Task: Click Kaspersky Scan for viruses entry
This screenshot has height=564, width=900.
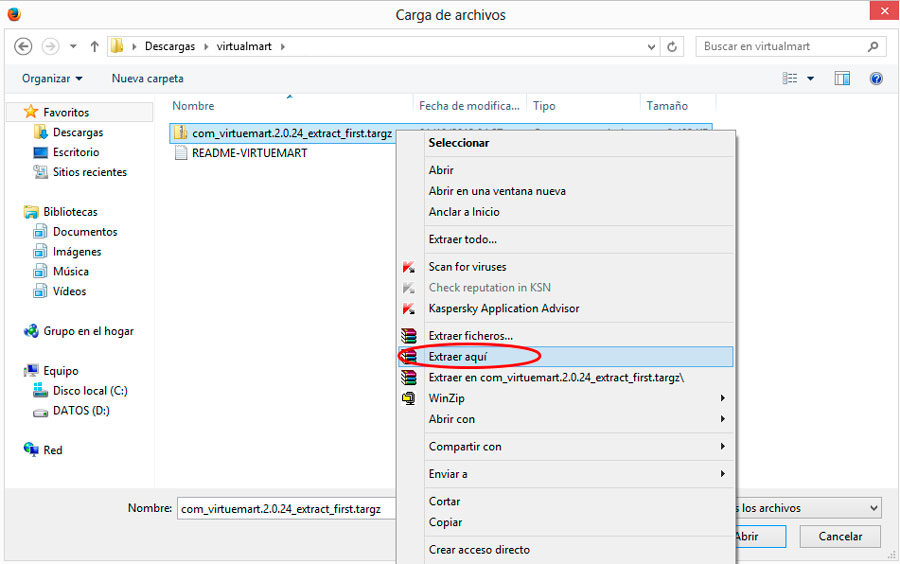Action: (467, 267)
